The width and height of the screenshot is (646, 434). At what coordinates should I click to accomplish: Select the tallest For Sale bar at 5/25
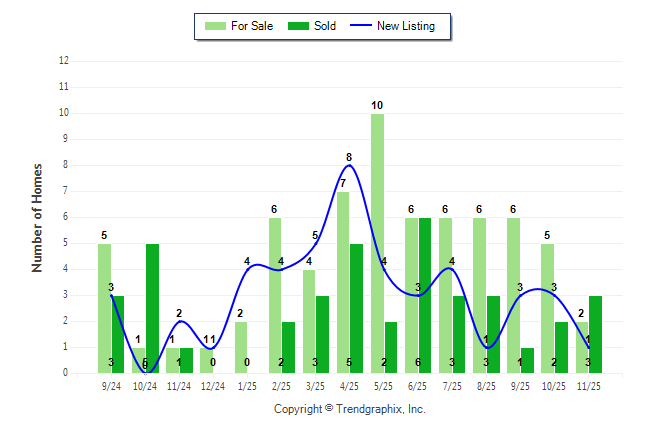point(377,243)
